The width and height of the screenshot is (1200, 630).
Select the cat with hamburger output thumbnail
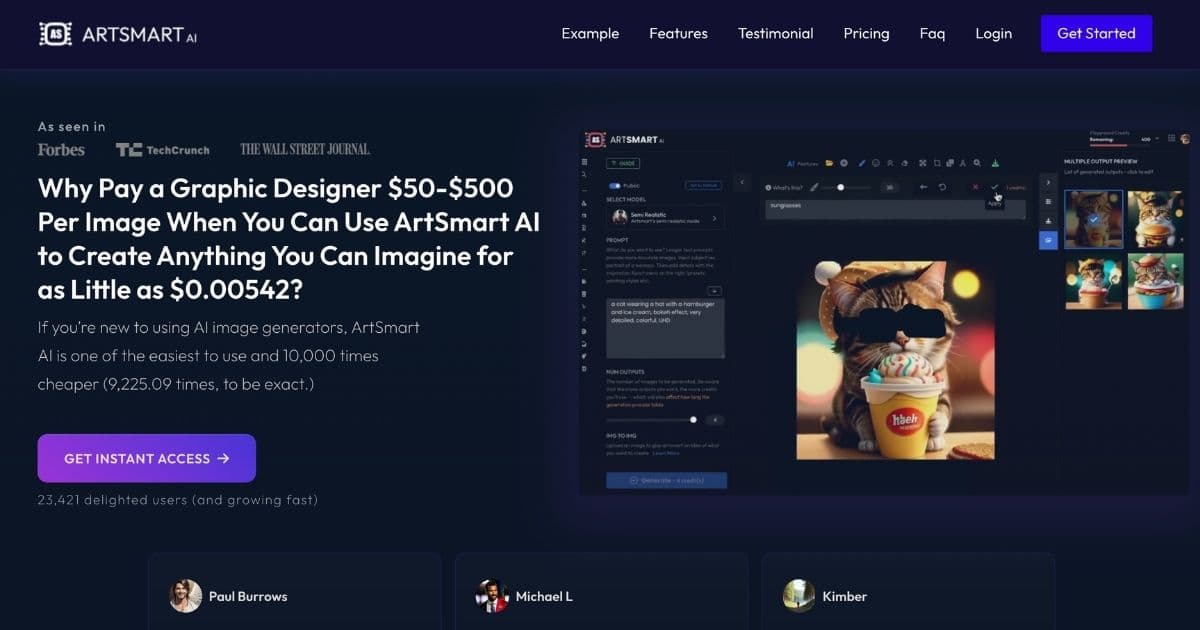(1156, 218)
